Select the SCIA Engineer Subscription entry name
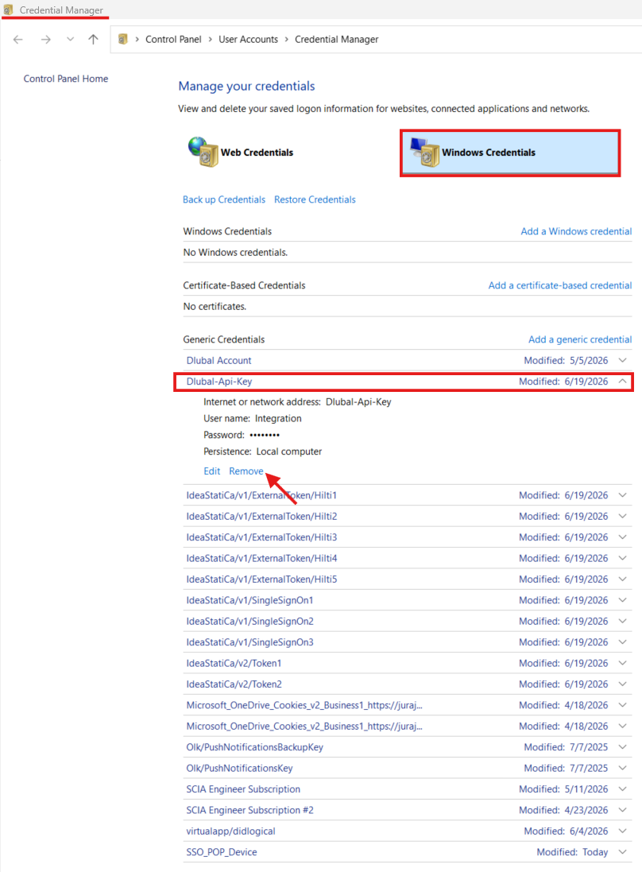The width and height of the screenshot is (642, 872). 243,789
